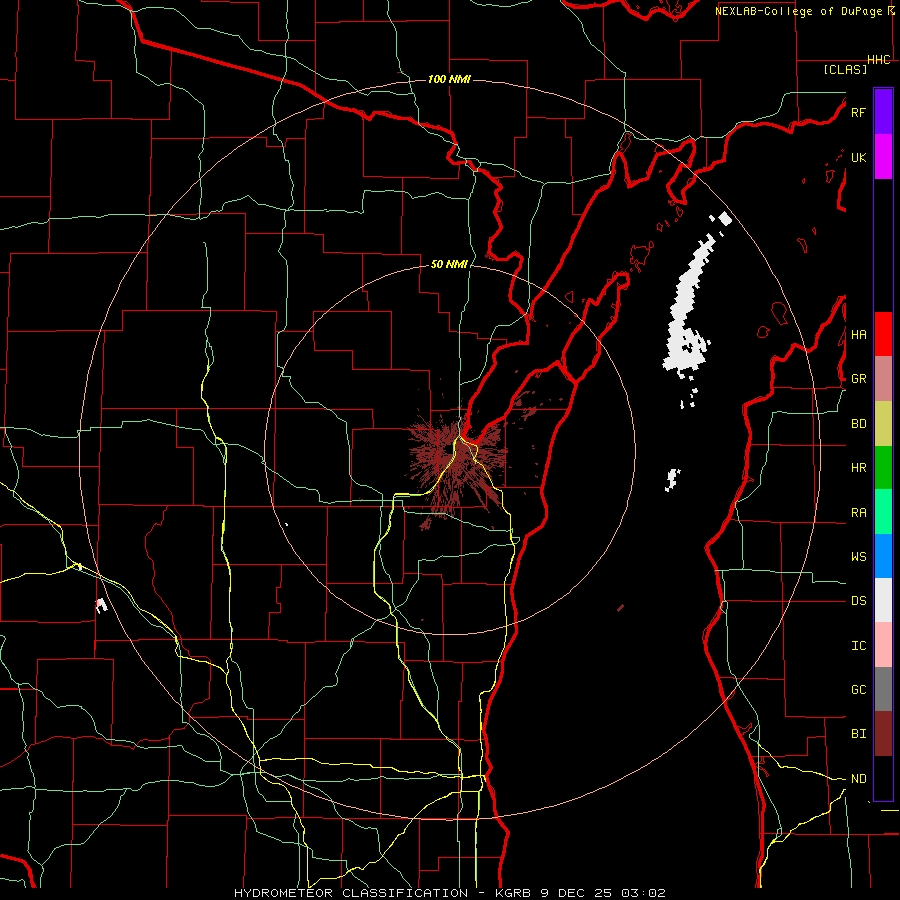Click the BI brown legend swatch
The height and width of the screenshot is (900, 900).
(883, 734)
